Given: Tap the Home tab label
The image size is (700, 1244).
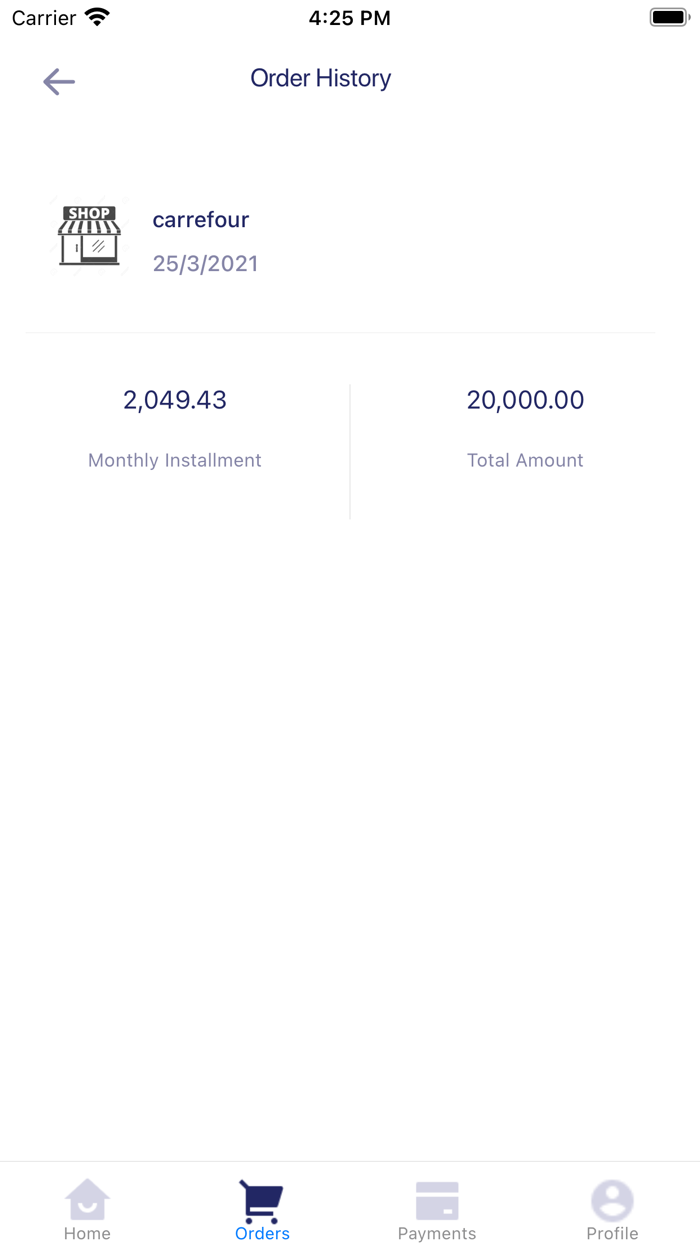Looking at the screenshot, I should [87, 1233].
